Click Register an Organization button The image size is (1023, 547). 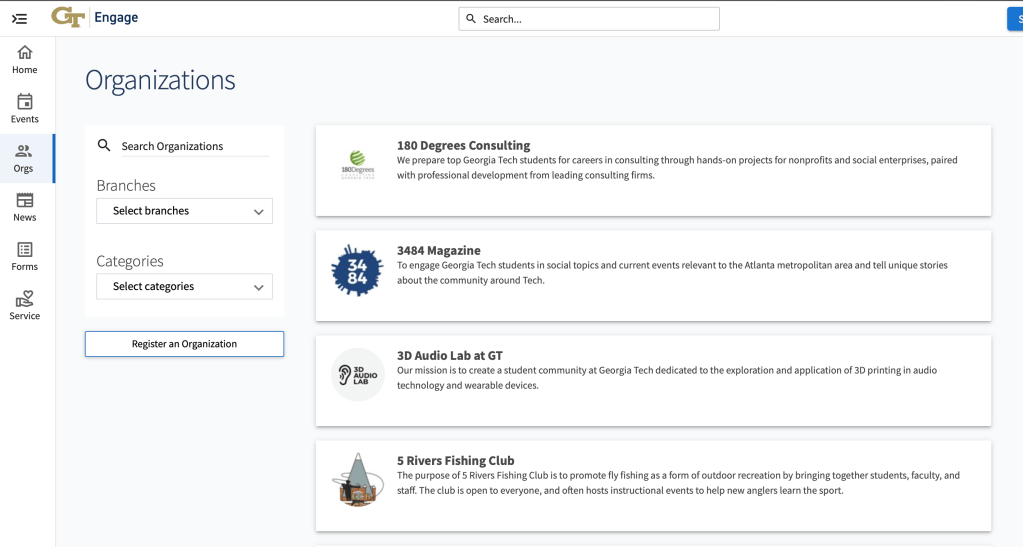(x=184, y=344)
